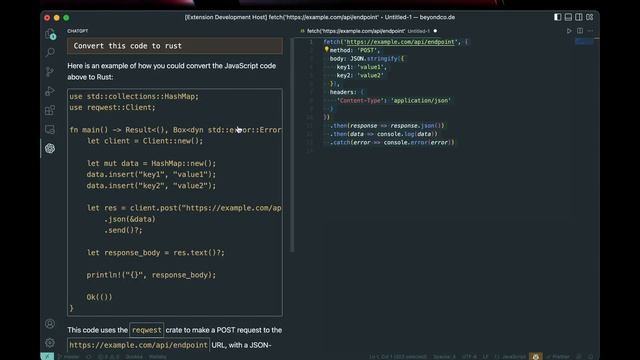Click the lightbulb code action icon
640x360 pixels.
tap(326, 49)
